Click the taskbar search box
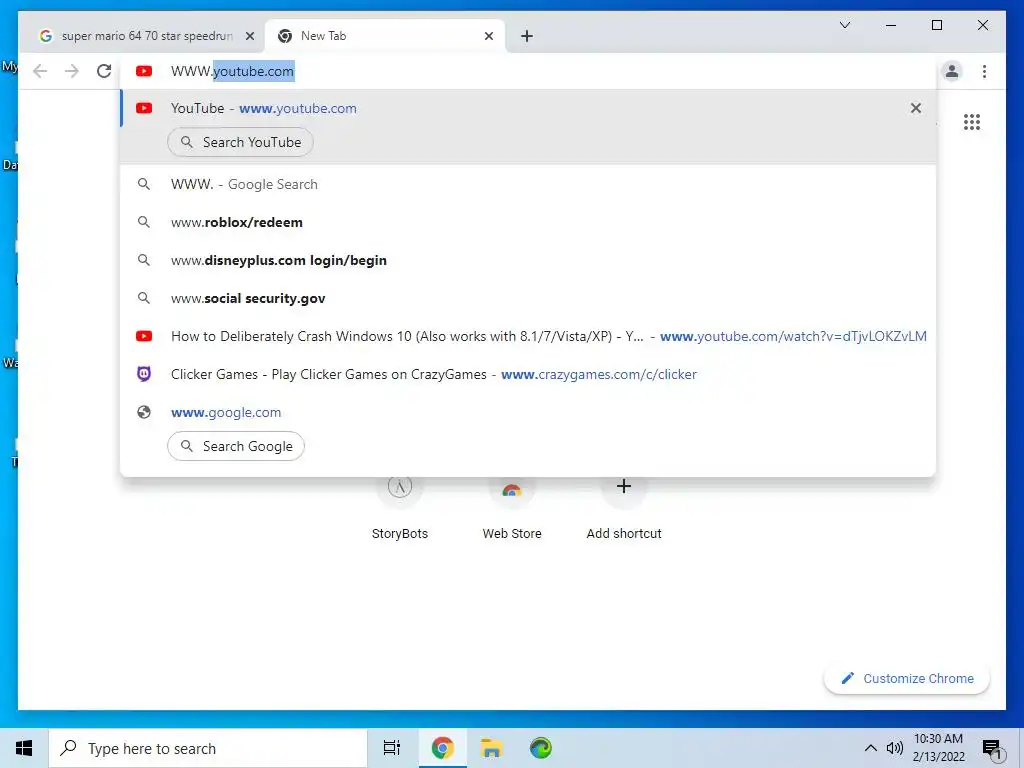Image resolution: width=1024 pixels, height=768 pixels. [x=208, y=748]
